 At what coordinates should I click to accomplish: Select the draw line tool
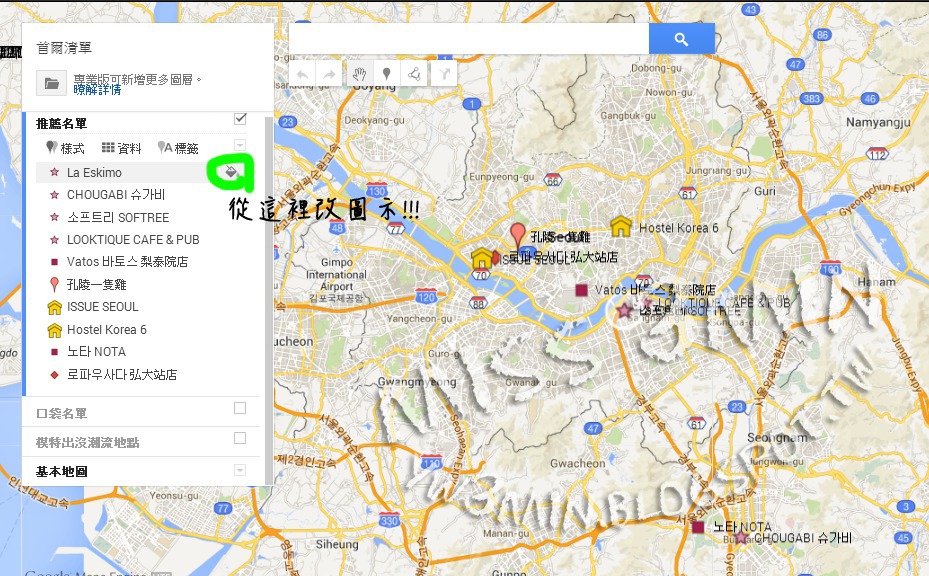tap(414, 74)
